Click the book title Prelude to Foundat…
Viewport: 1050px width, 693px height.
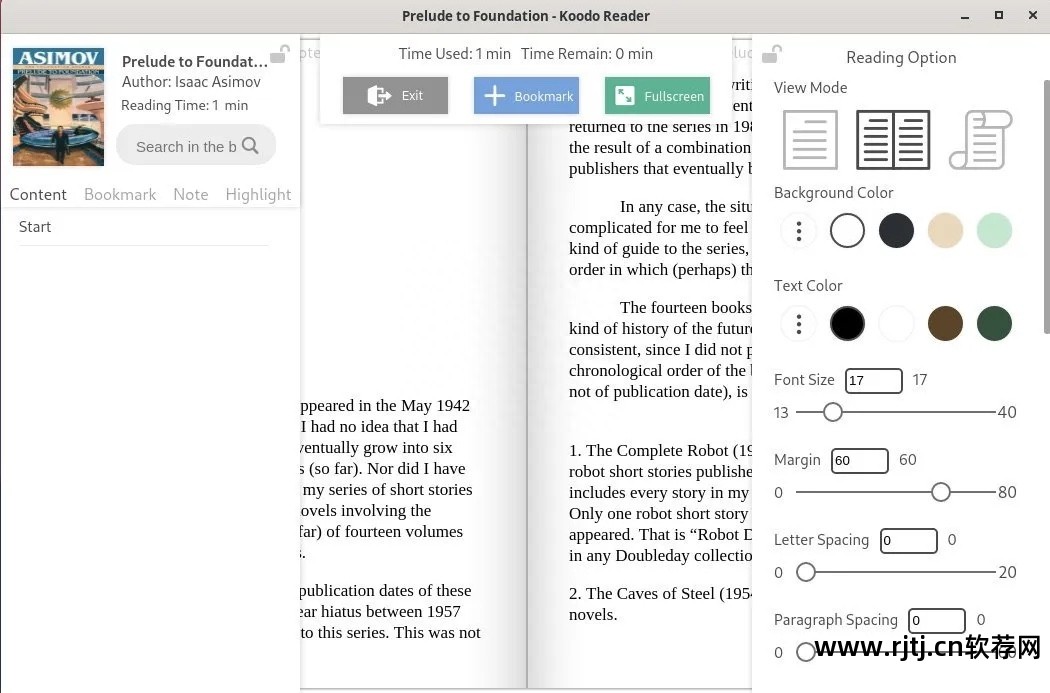(x=195, y=62)
